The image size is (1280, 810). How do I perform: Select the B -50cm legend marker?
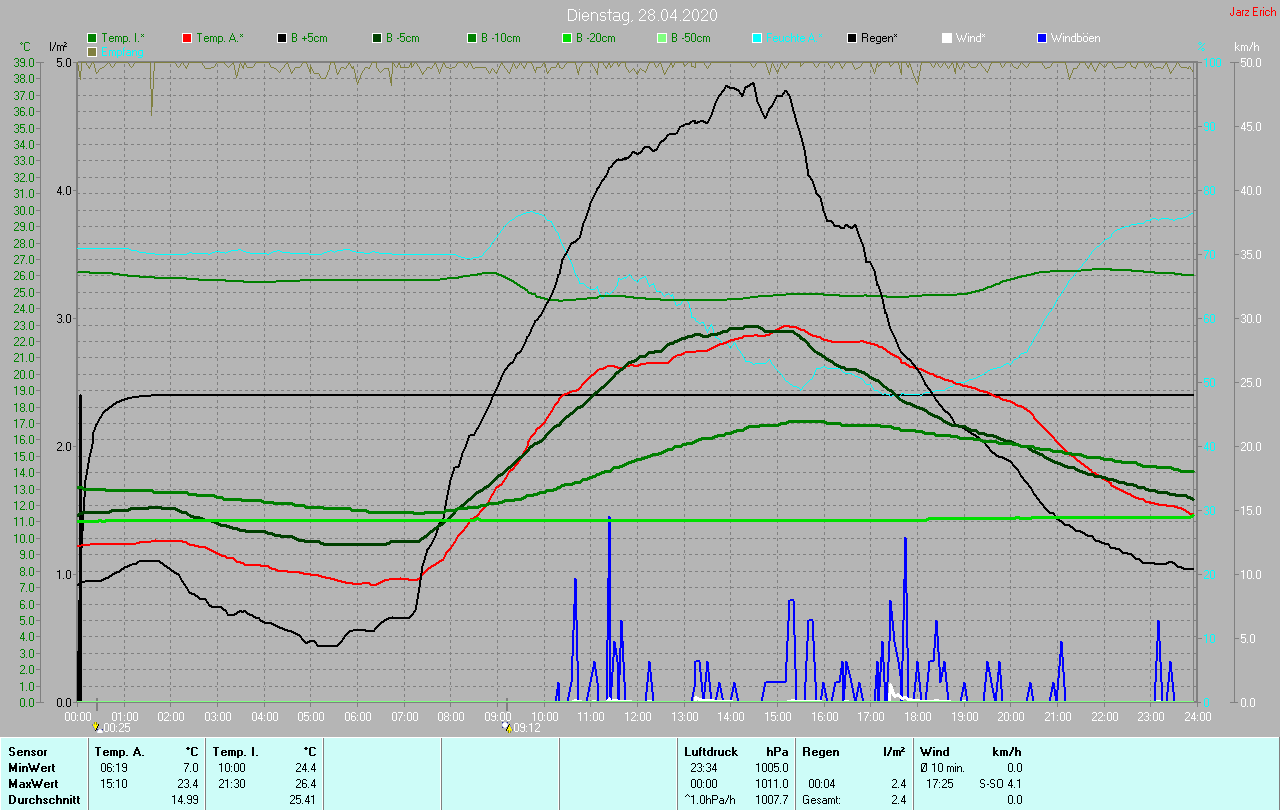tap(662, 38)
